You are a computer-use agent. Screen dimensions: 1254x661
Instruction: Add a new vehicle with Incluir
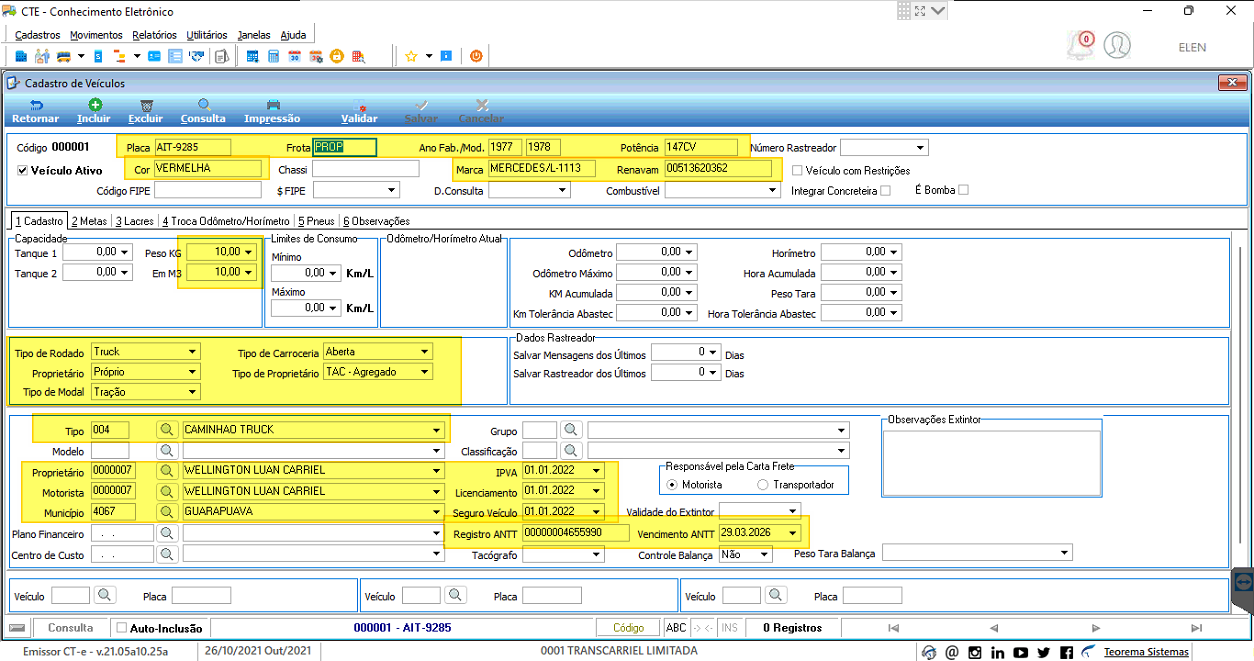[x=94, y=110]
